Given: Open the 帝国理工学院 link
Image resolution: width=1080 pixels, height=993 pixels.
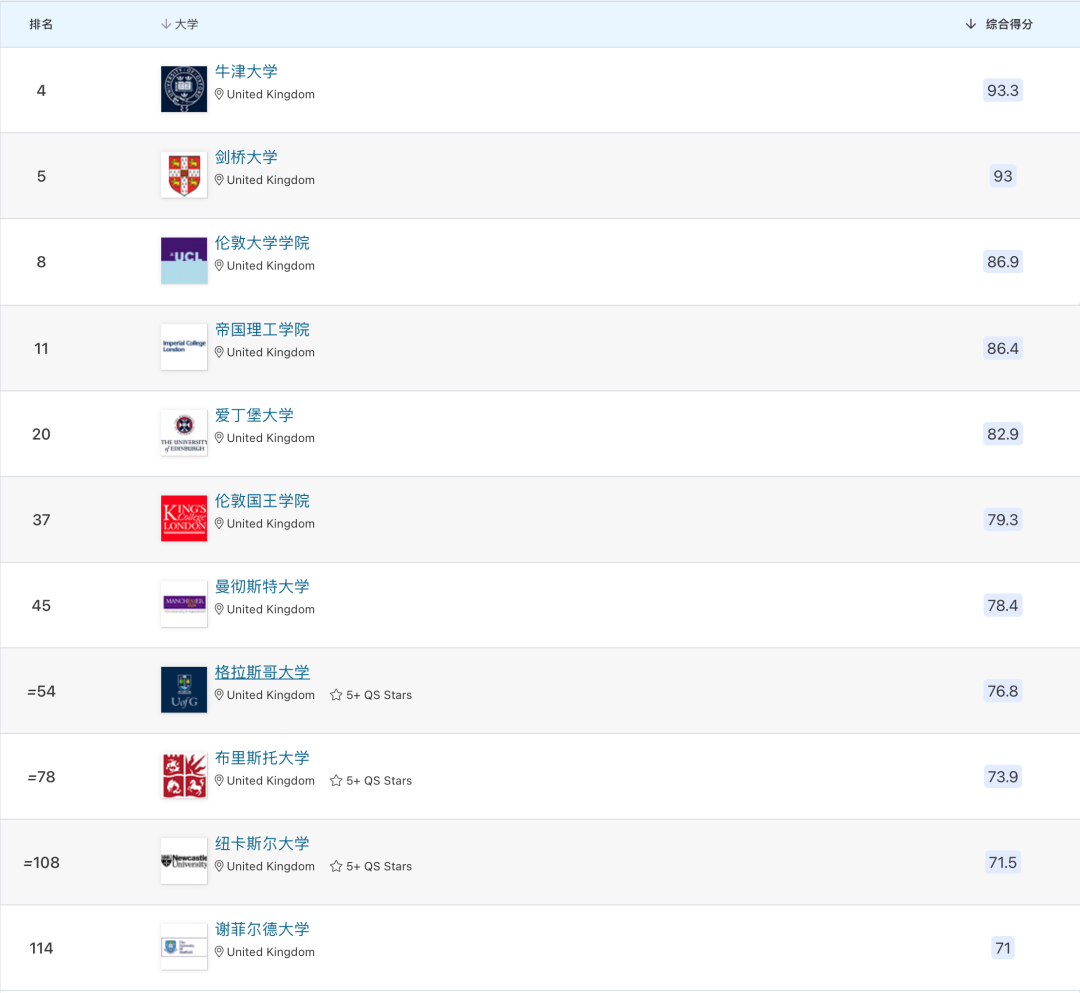Looking at the screenshot, I should click(x=262, y=329).
